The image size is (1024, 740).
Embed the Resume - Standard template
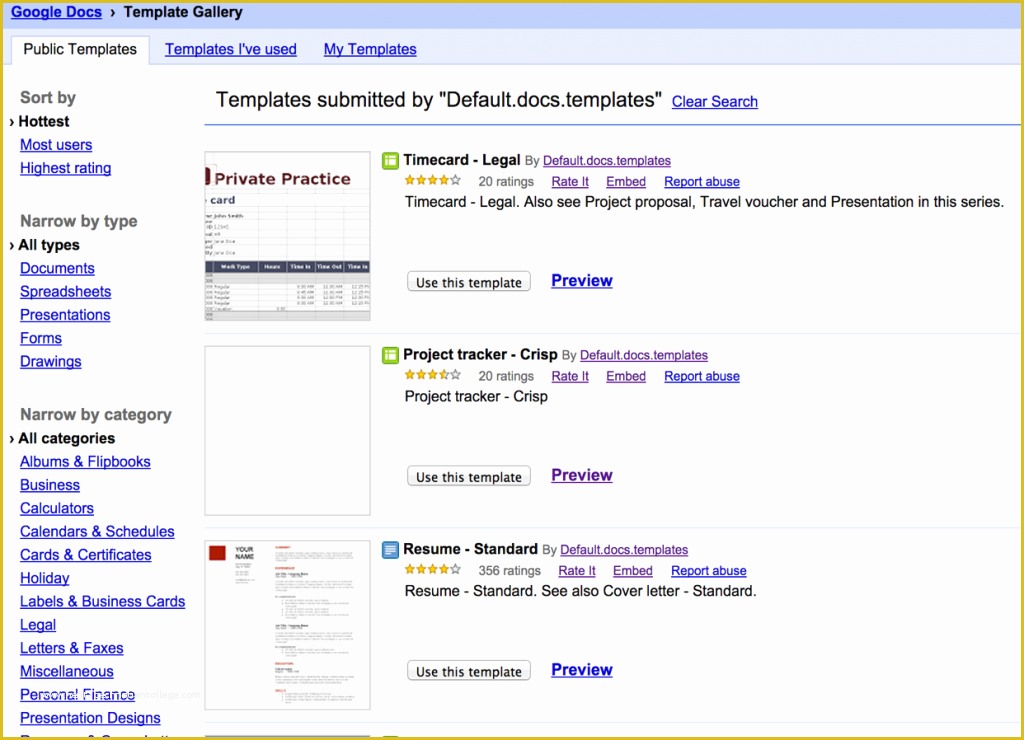633,571
